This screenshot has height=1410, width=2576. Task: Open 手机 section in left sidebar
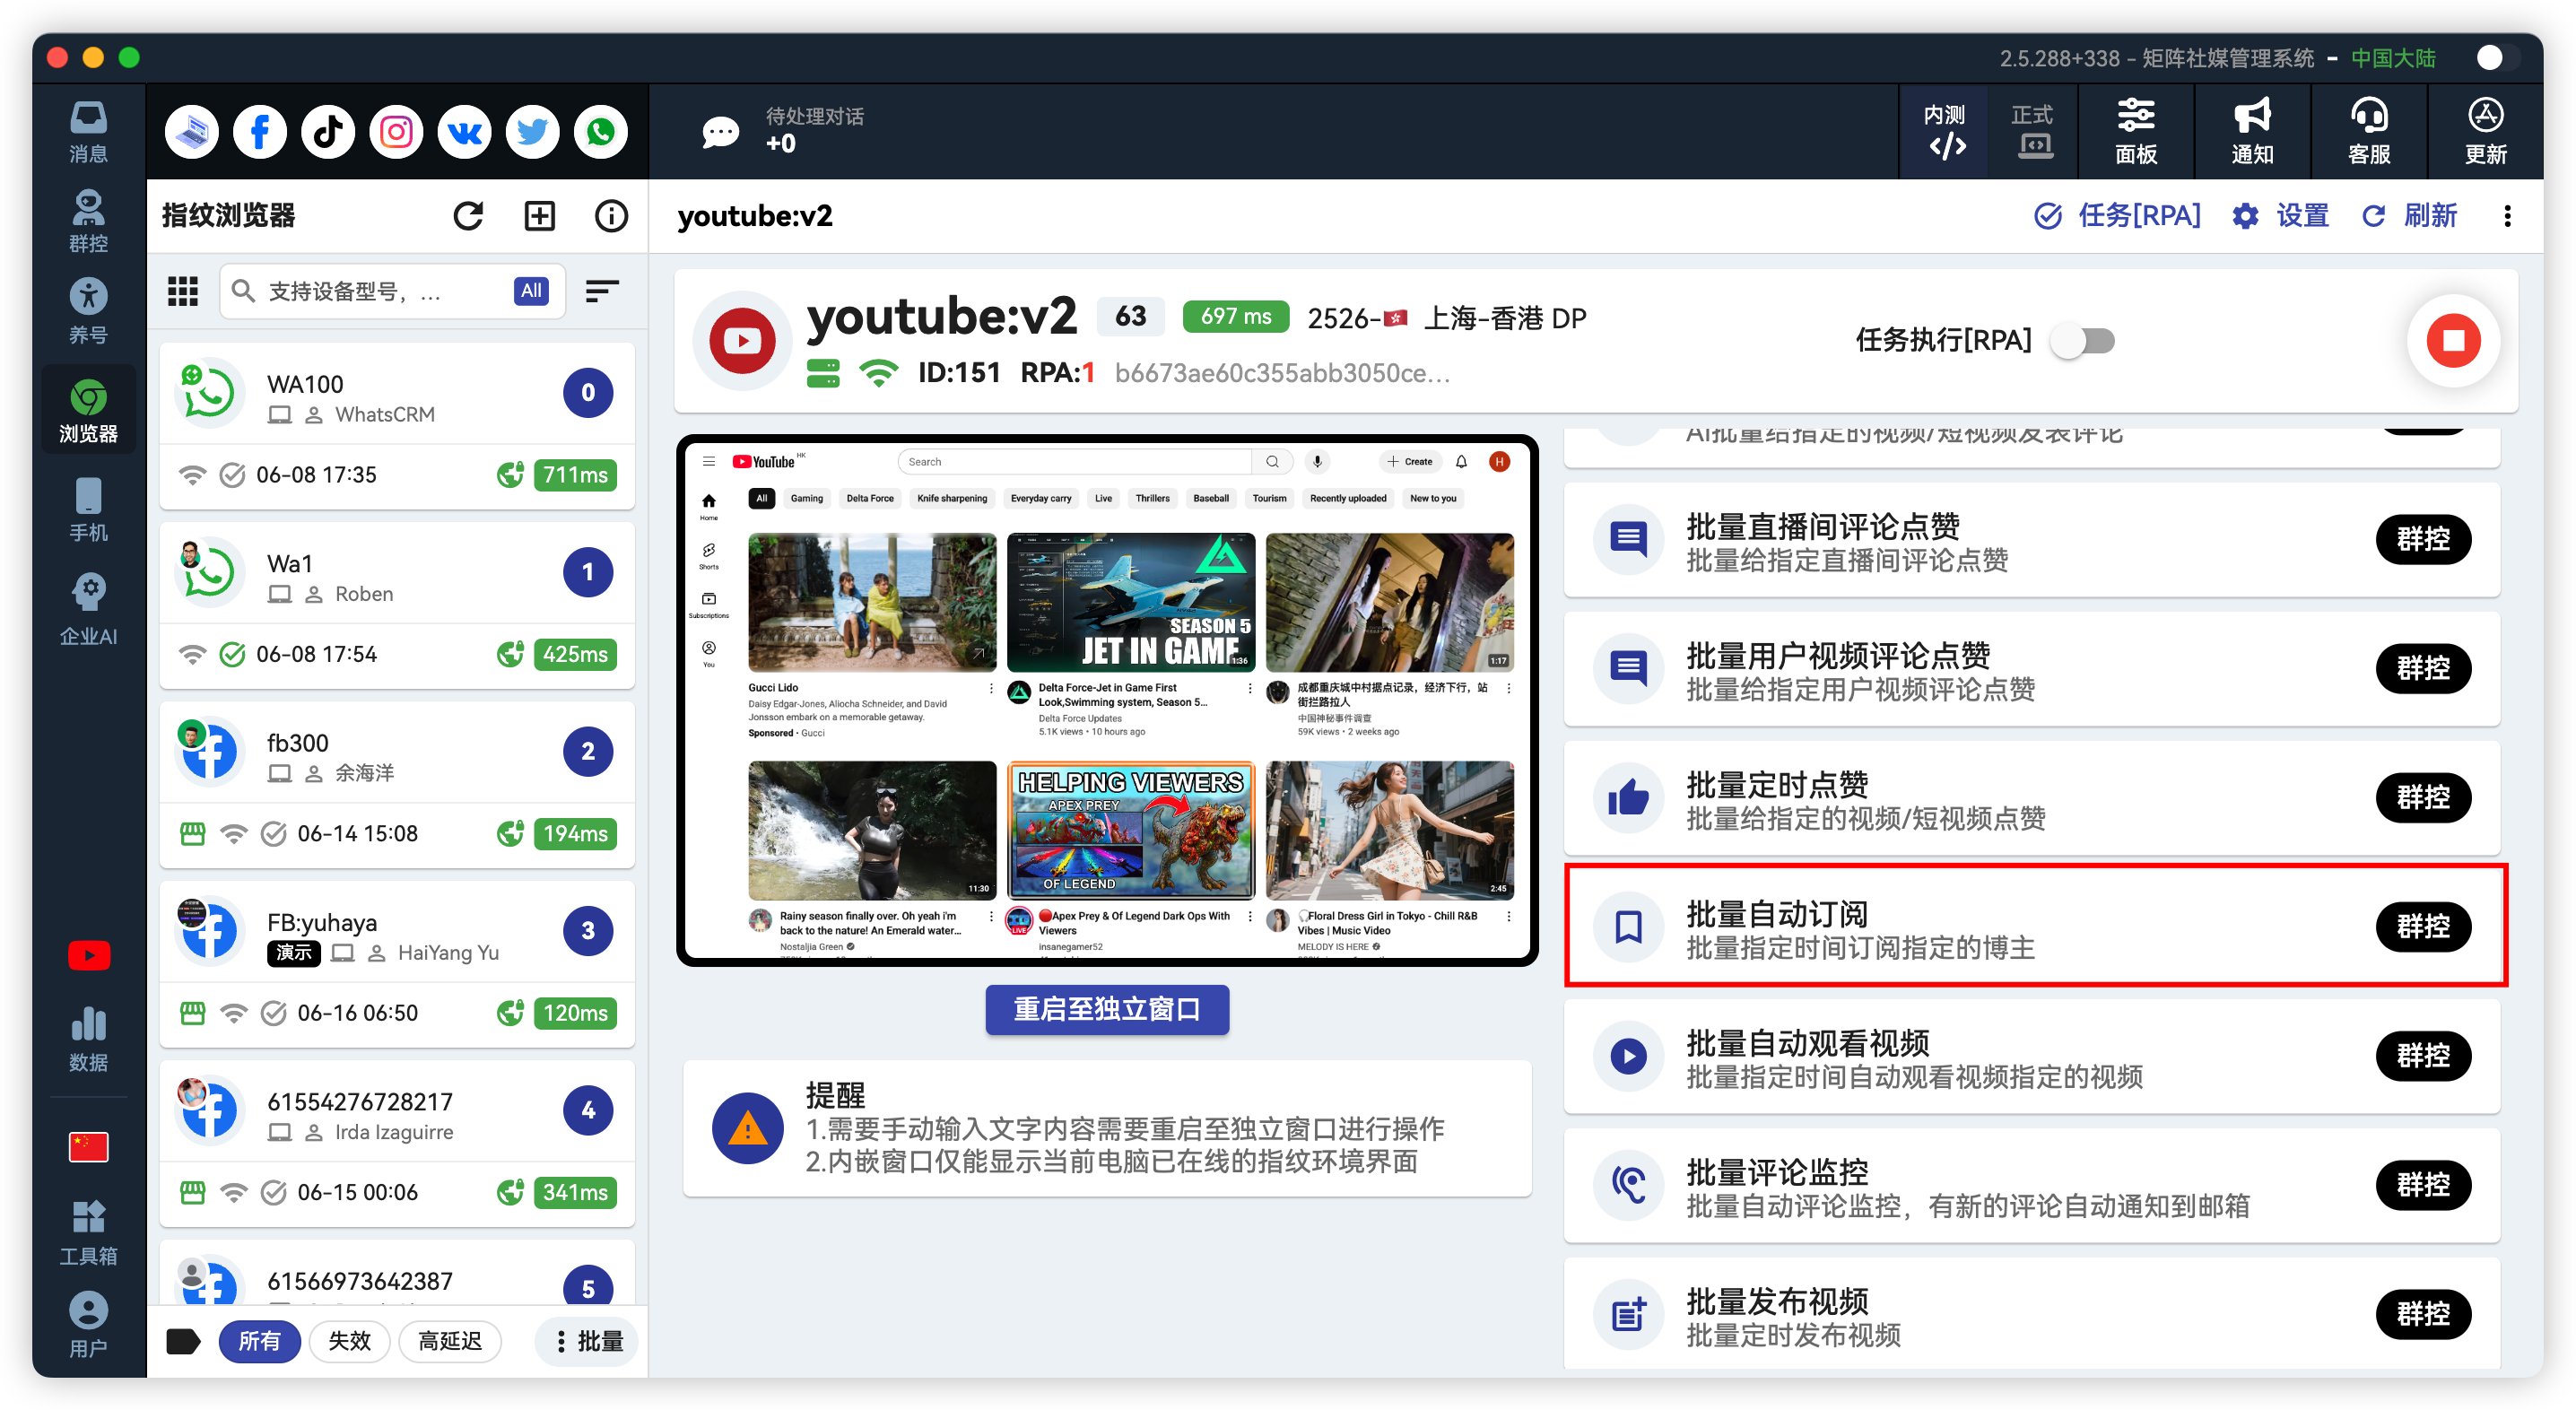[88, 510]
